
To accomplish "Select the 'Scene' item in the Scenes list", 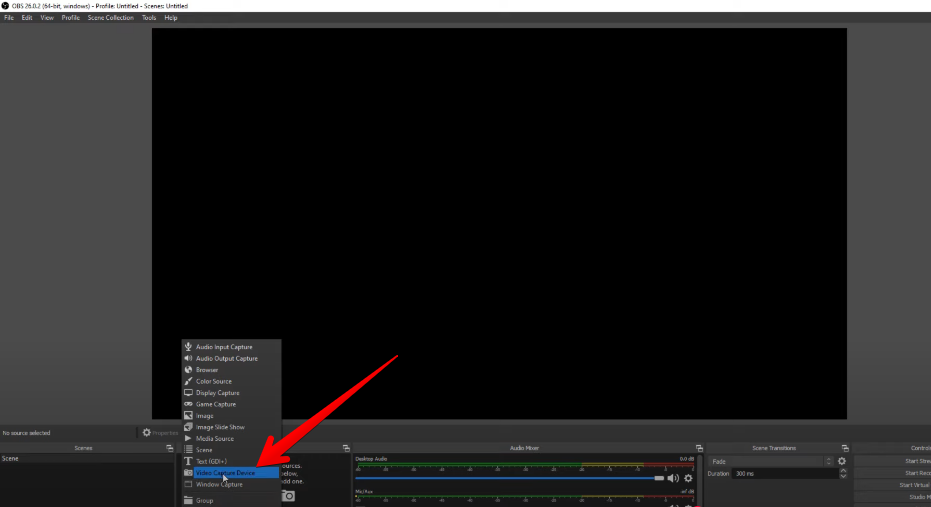I will [x=88, y=458].
